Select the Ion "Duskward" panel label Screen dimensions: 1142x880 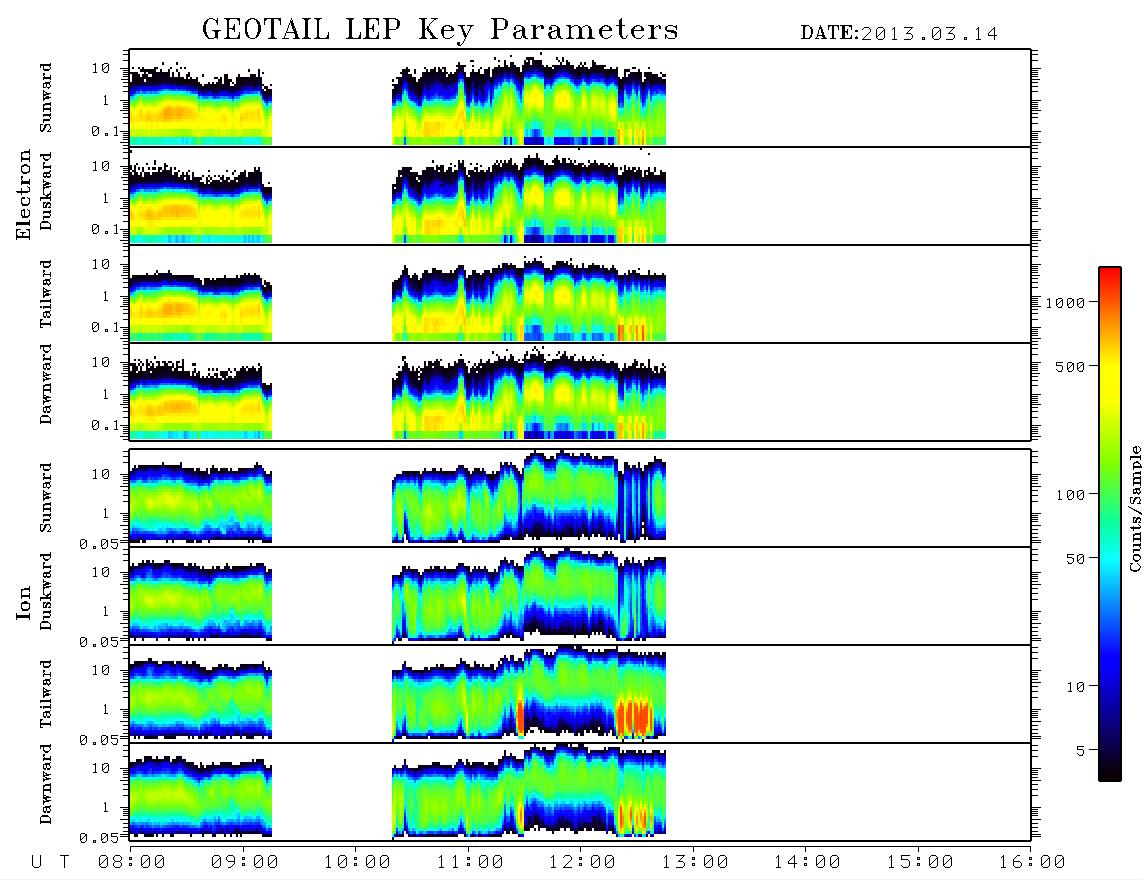(x=46, y=591)
